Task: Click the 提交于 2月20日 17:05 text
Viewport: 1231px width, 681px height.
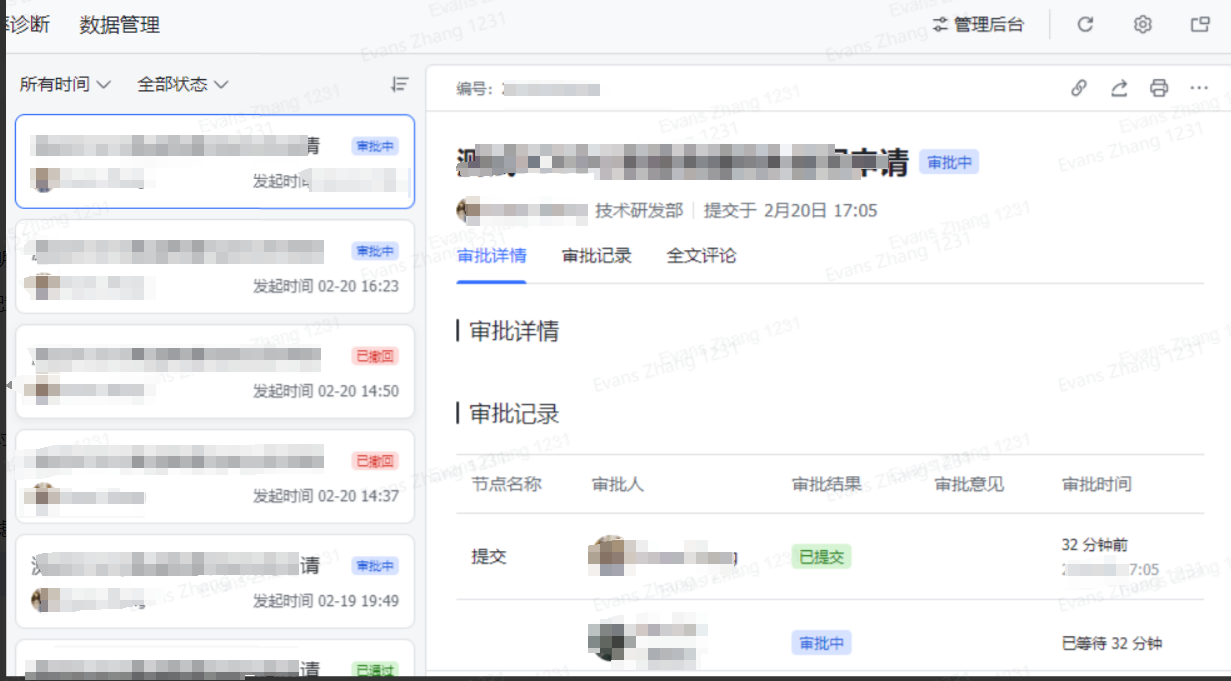Action: (x=791, y=211)
